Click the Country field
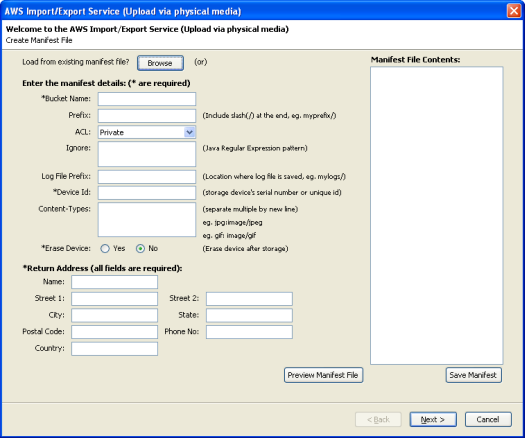 tap(115, 349)
